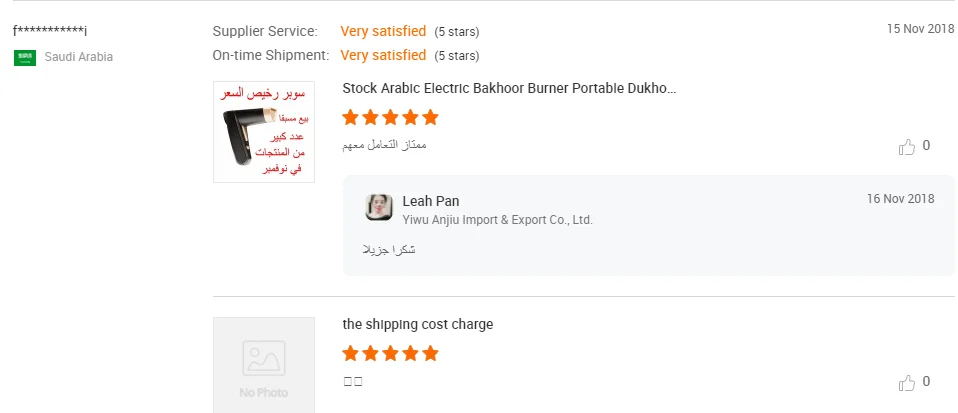This screenshot has width=958, height=413.
Task: Click Supplier Service "Very satisfied" rating text
Action: tap(383, 31)
